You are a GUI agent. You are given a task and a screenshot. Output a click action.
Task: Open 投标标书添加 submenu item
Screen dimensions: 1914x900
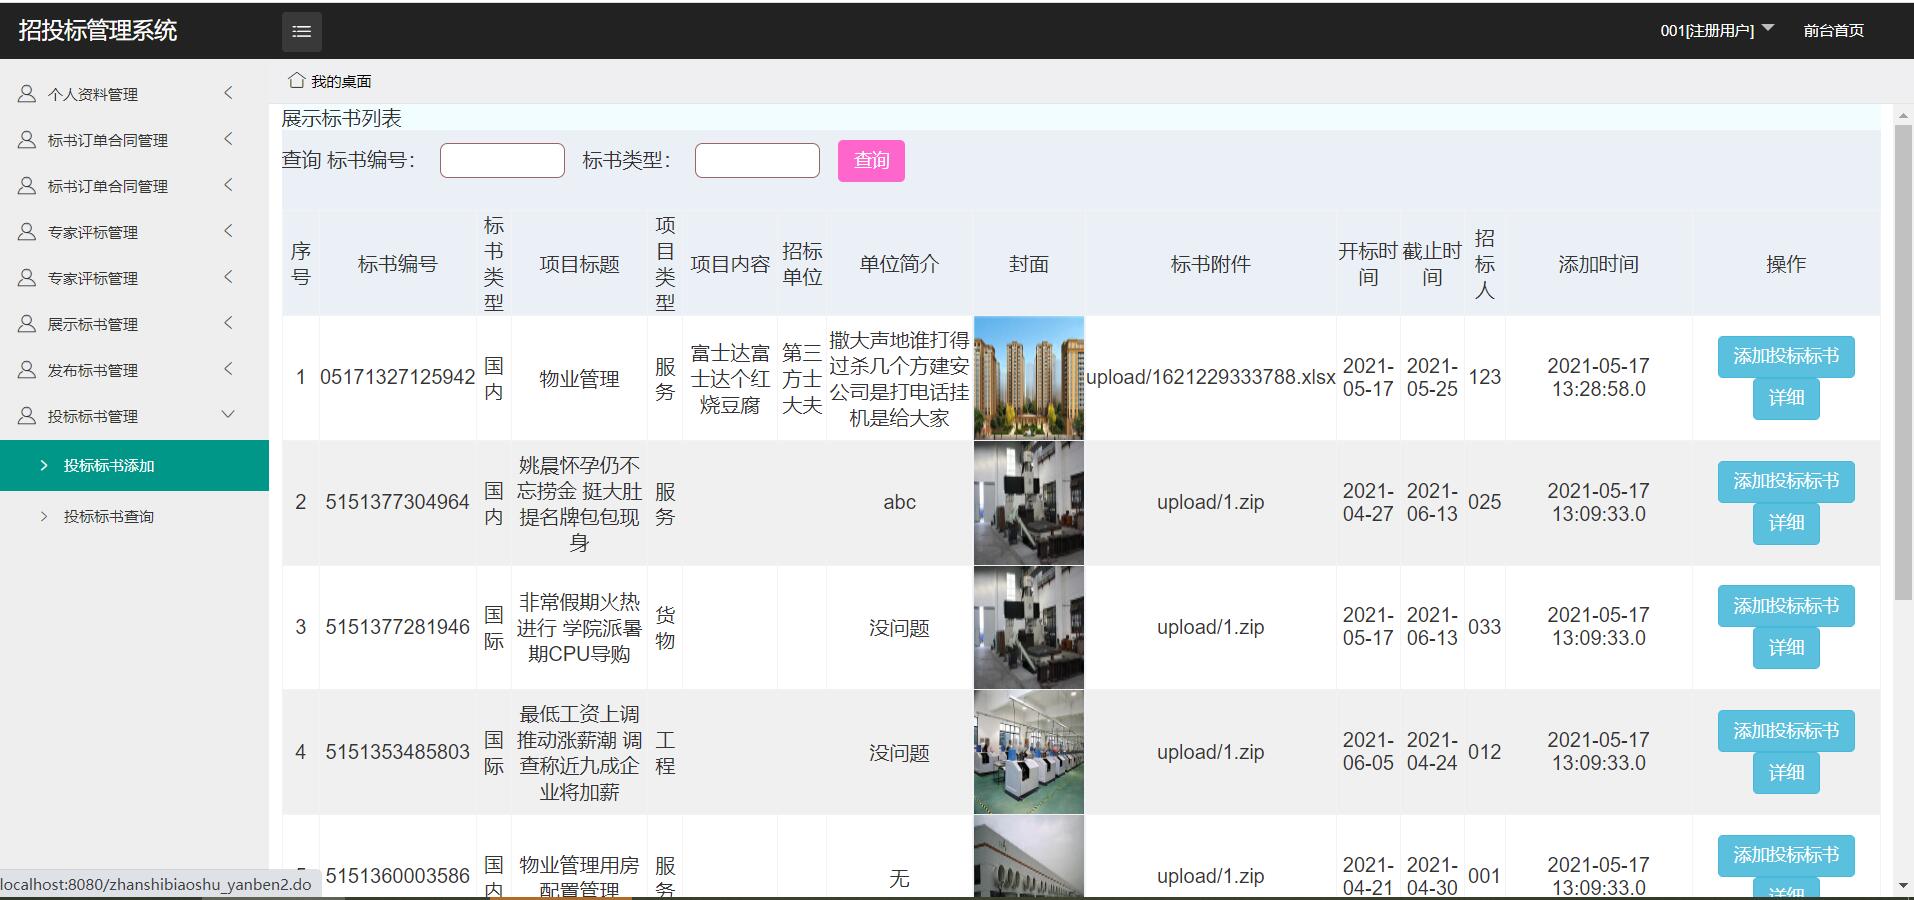pyautogui.click(x=134, y=466)
